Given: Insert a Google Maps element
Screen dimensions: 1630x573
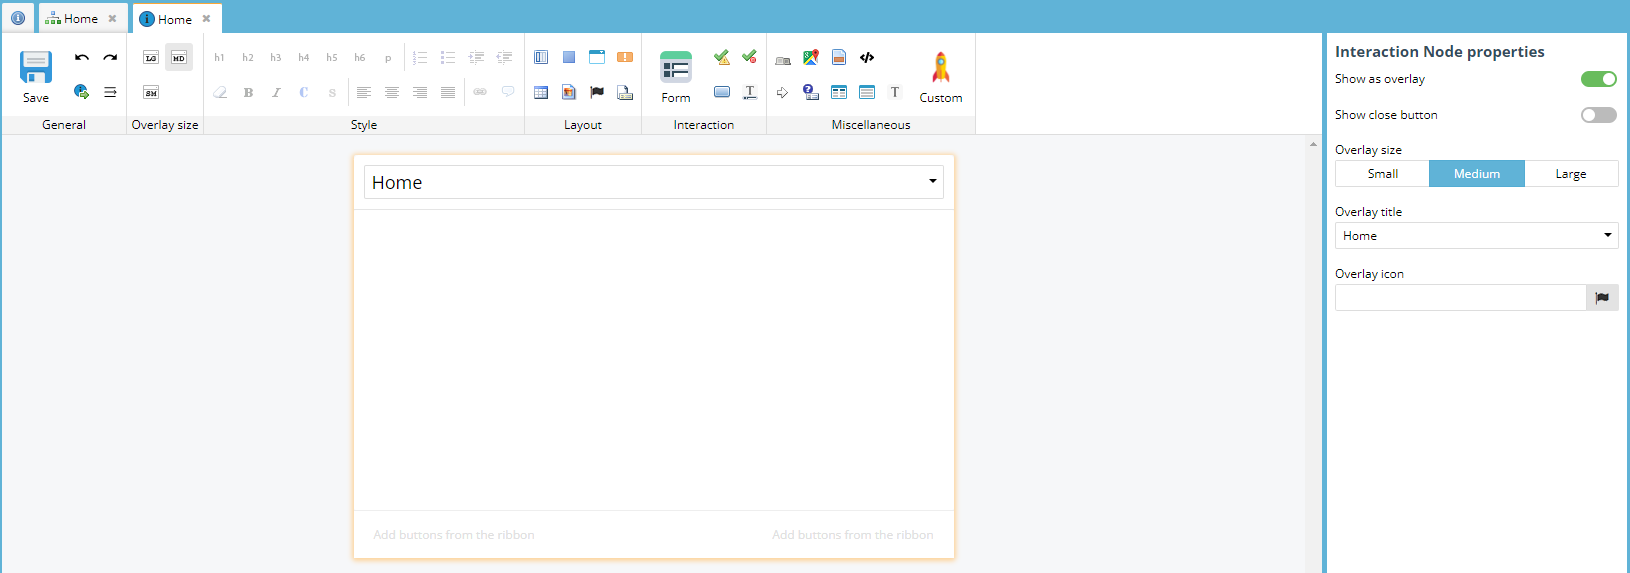Looking at the screenshot, I should (x=811, y=58).
